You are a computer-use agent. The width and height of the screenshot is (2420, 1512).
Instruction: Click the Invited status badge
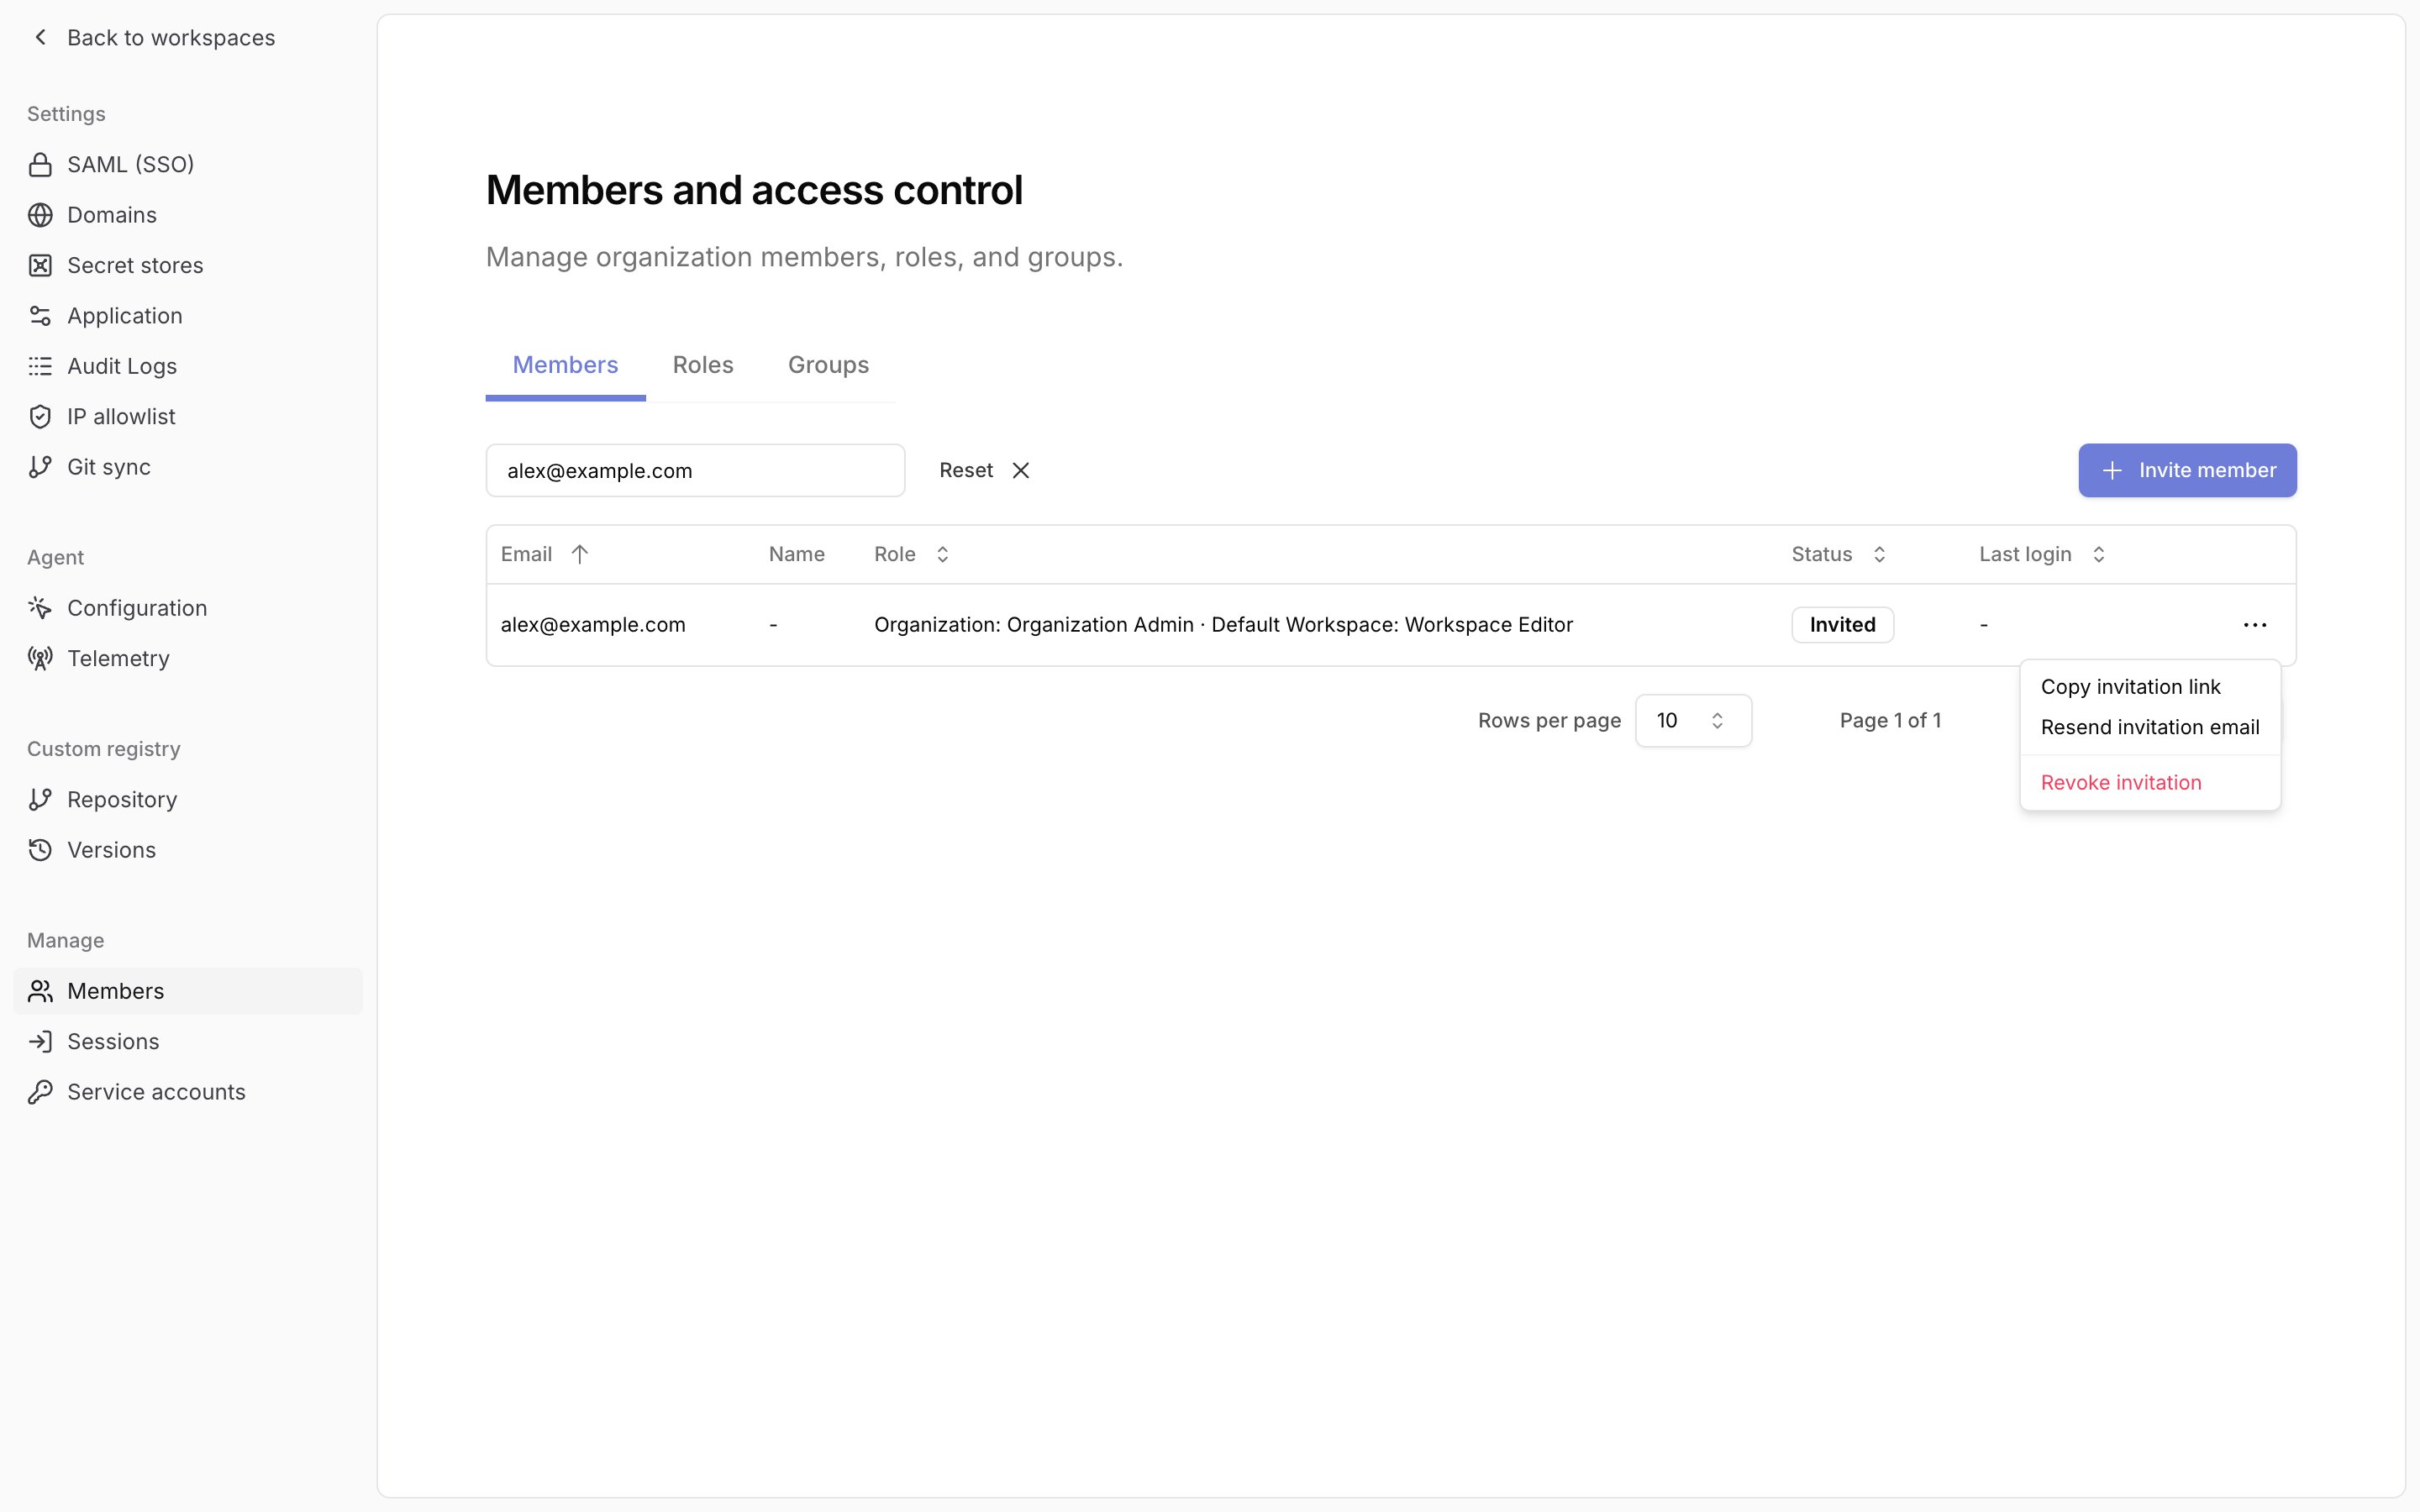(x=1842, y=625)
